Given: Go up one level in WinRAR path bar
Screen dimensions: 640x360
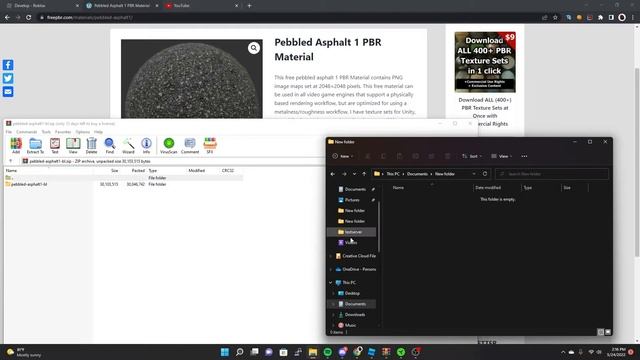Looking at the screenshot, I should pos(11,161).
